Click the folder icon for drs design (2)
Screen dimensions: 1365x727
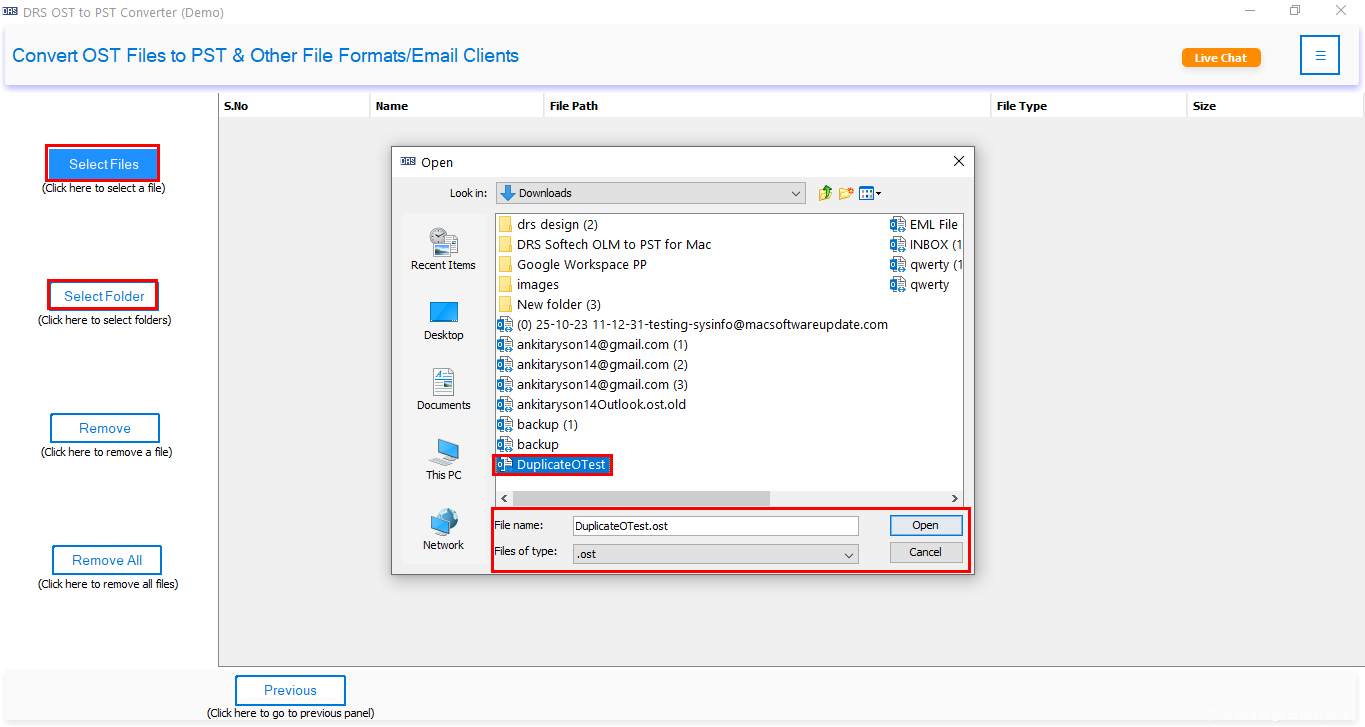tap(505, 225)
